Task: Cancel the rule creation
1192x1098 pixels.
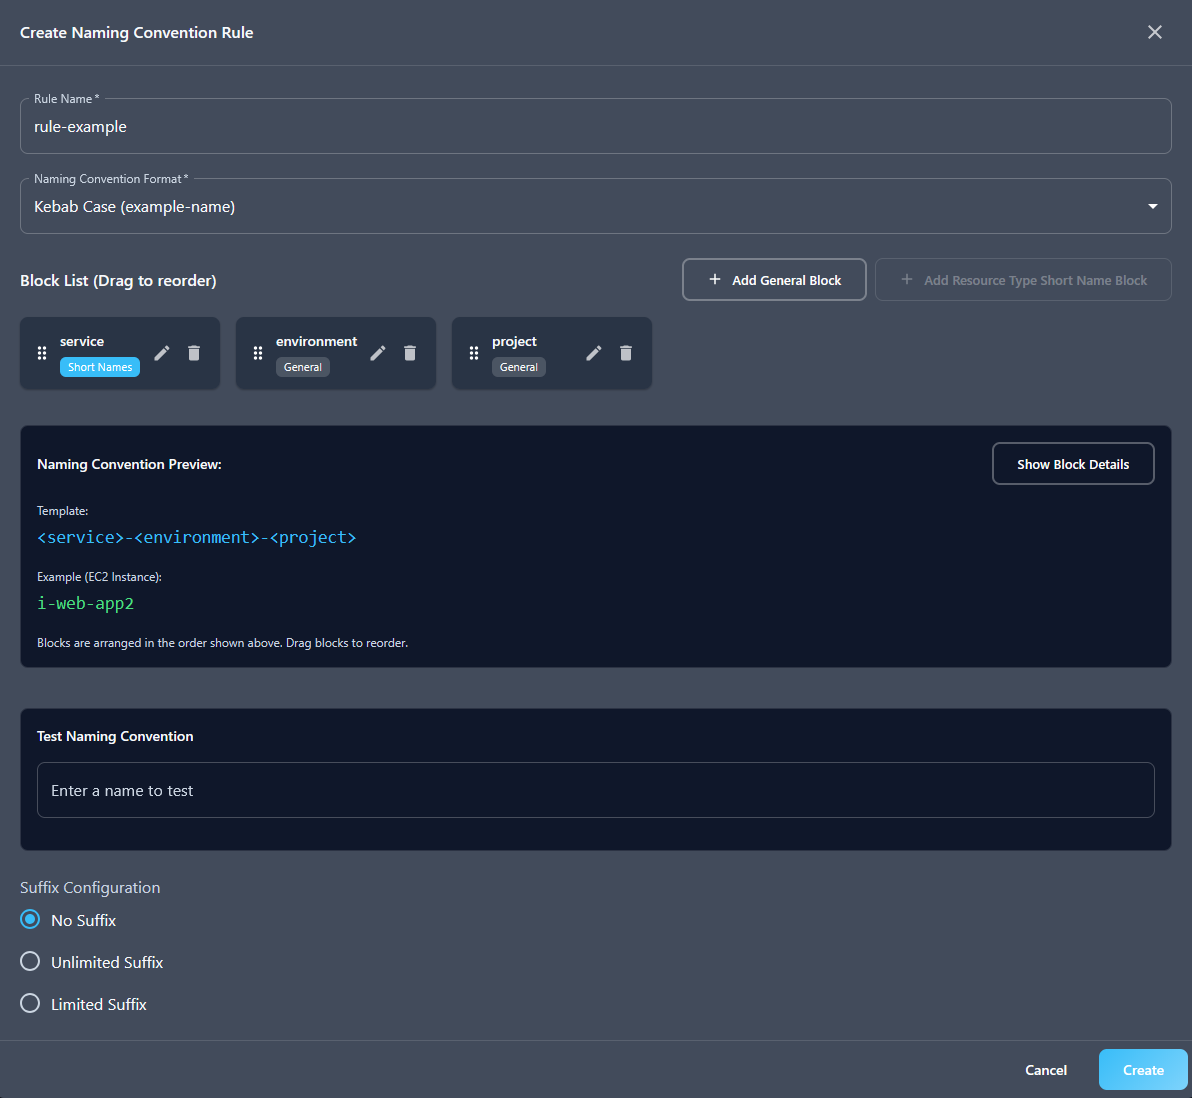Action: pyautogui.click(x=1046, y=1070)
